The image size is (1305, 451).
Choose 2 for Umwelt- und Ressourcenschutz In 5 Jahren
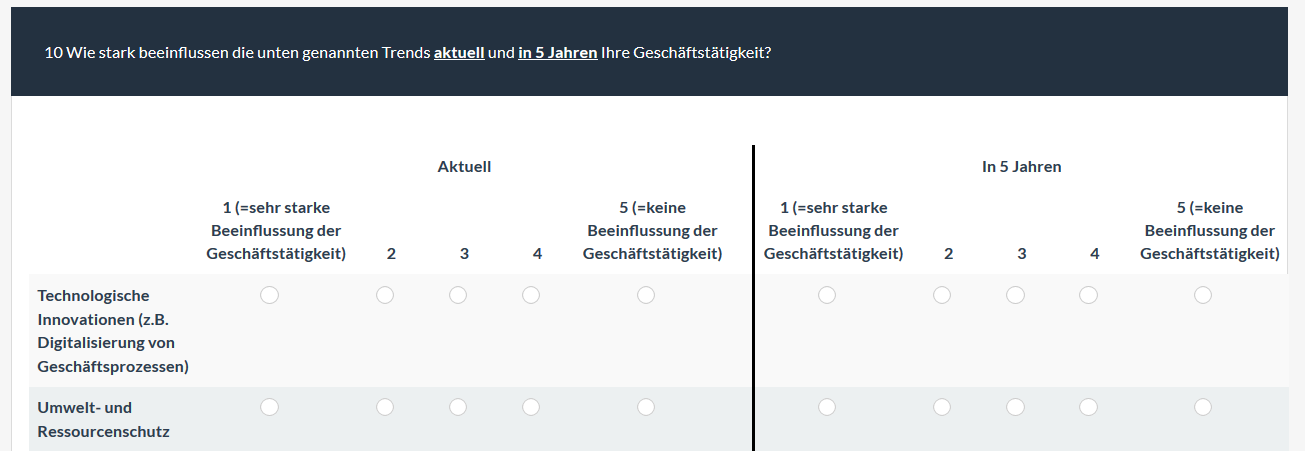pos(942,407)
